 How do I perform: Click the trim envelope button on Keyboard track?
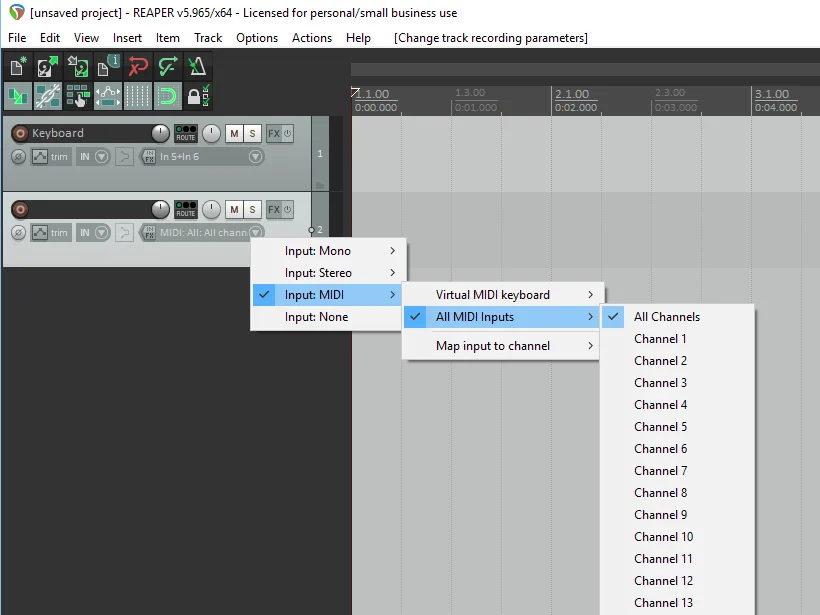click(50, 156)
